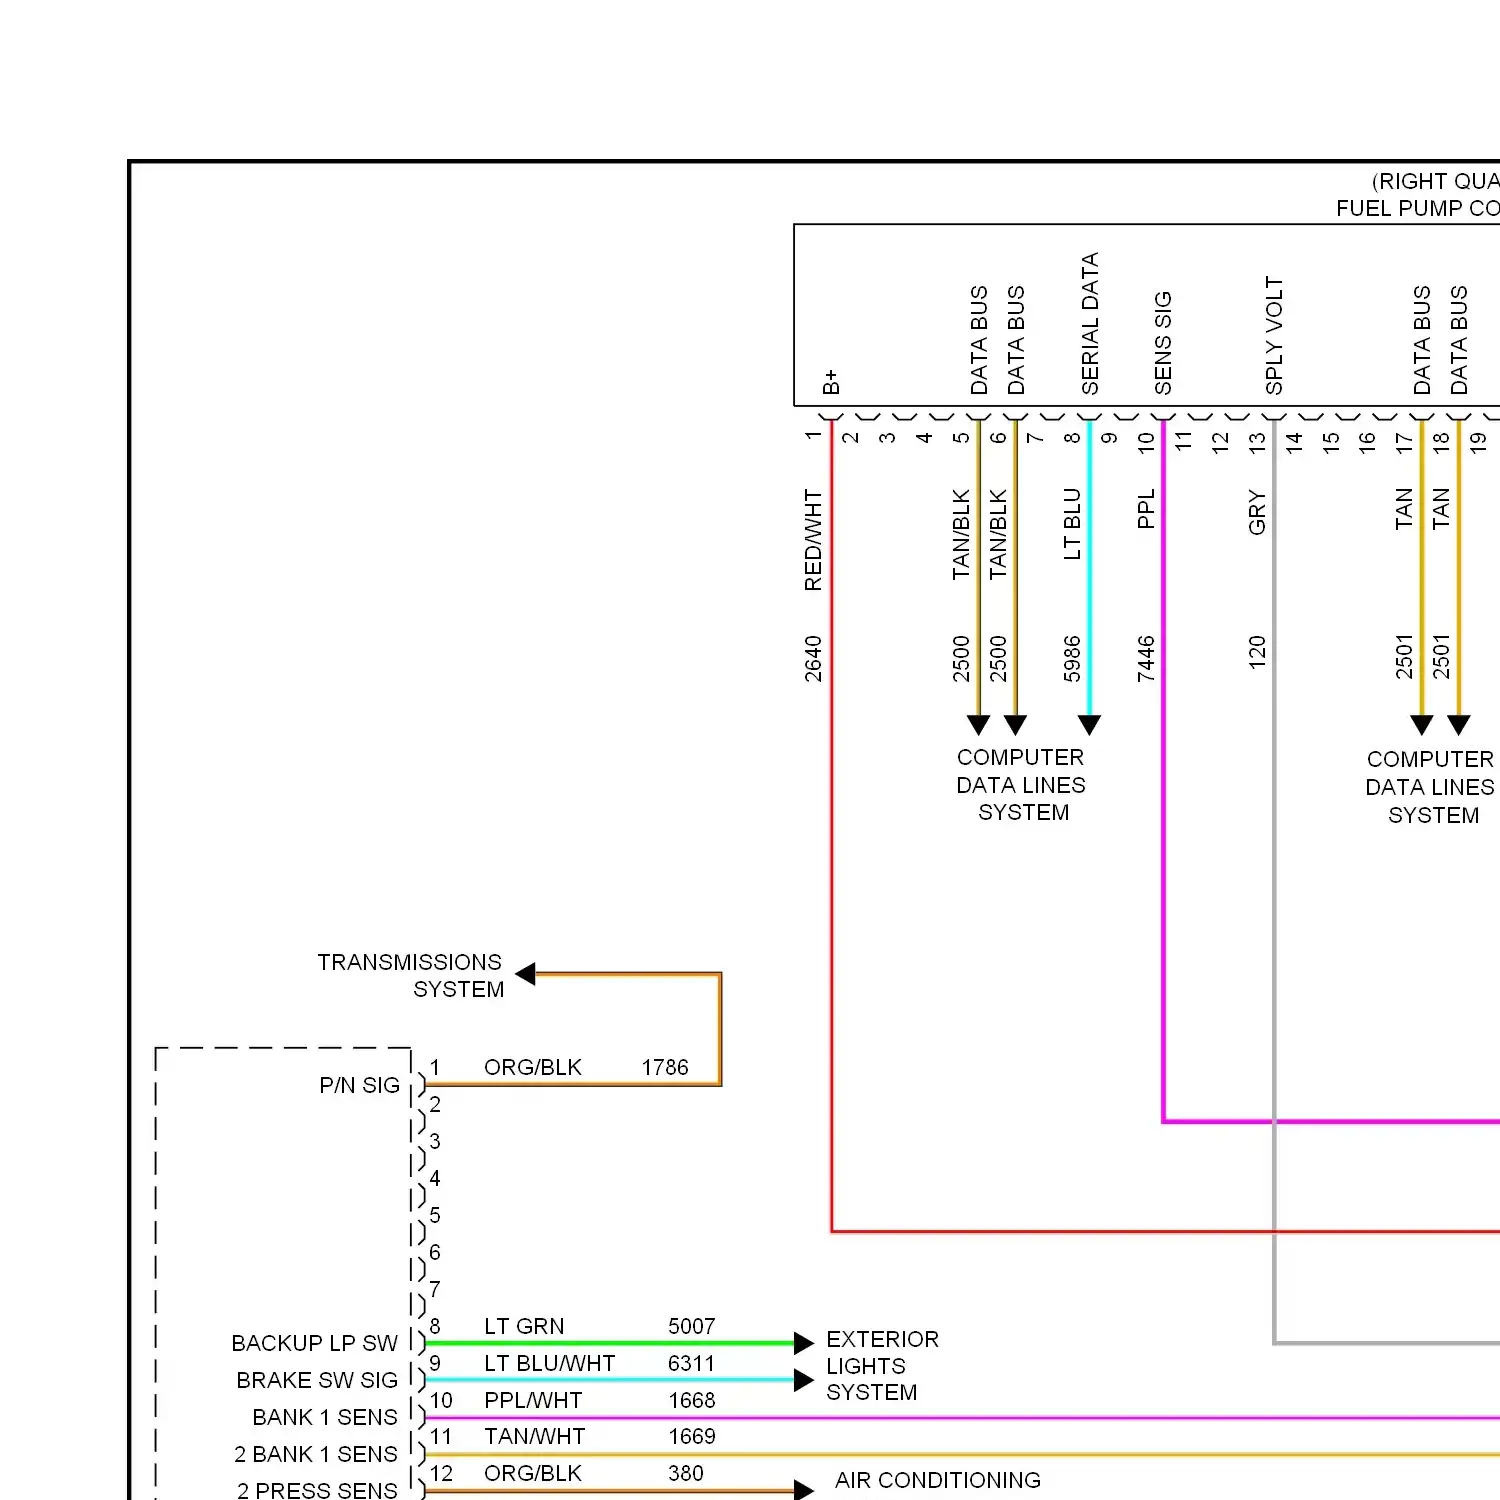Click the left COMPUTER DATA LINES SYSTEM reference

[1021, 785]
